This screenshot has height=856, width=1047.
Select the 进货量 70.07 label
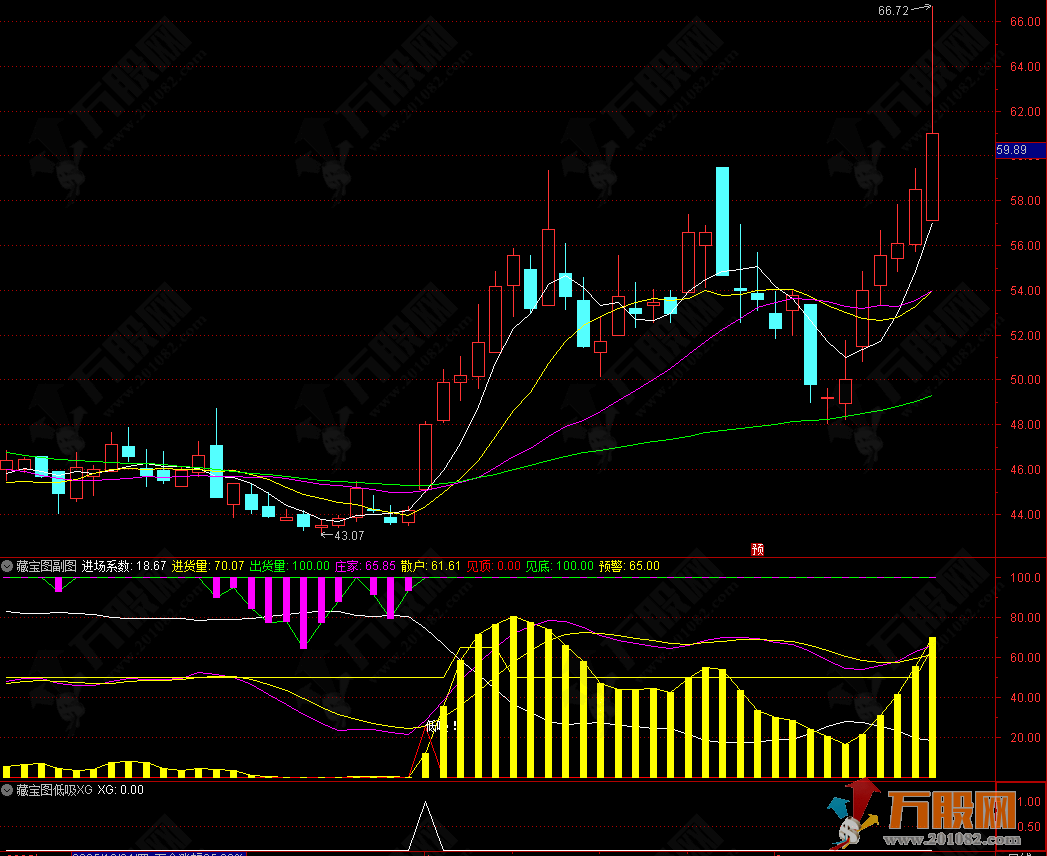tap(208, 566)
